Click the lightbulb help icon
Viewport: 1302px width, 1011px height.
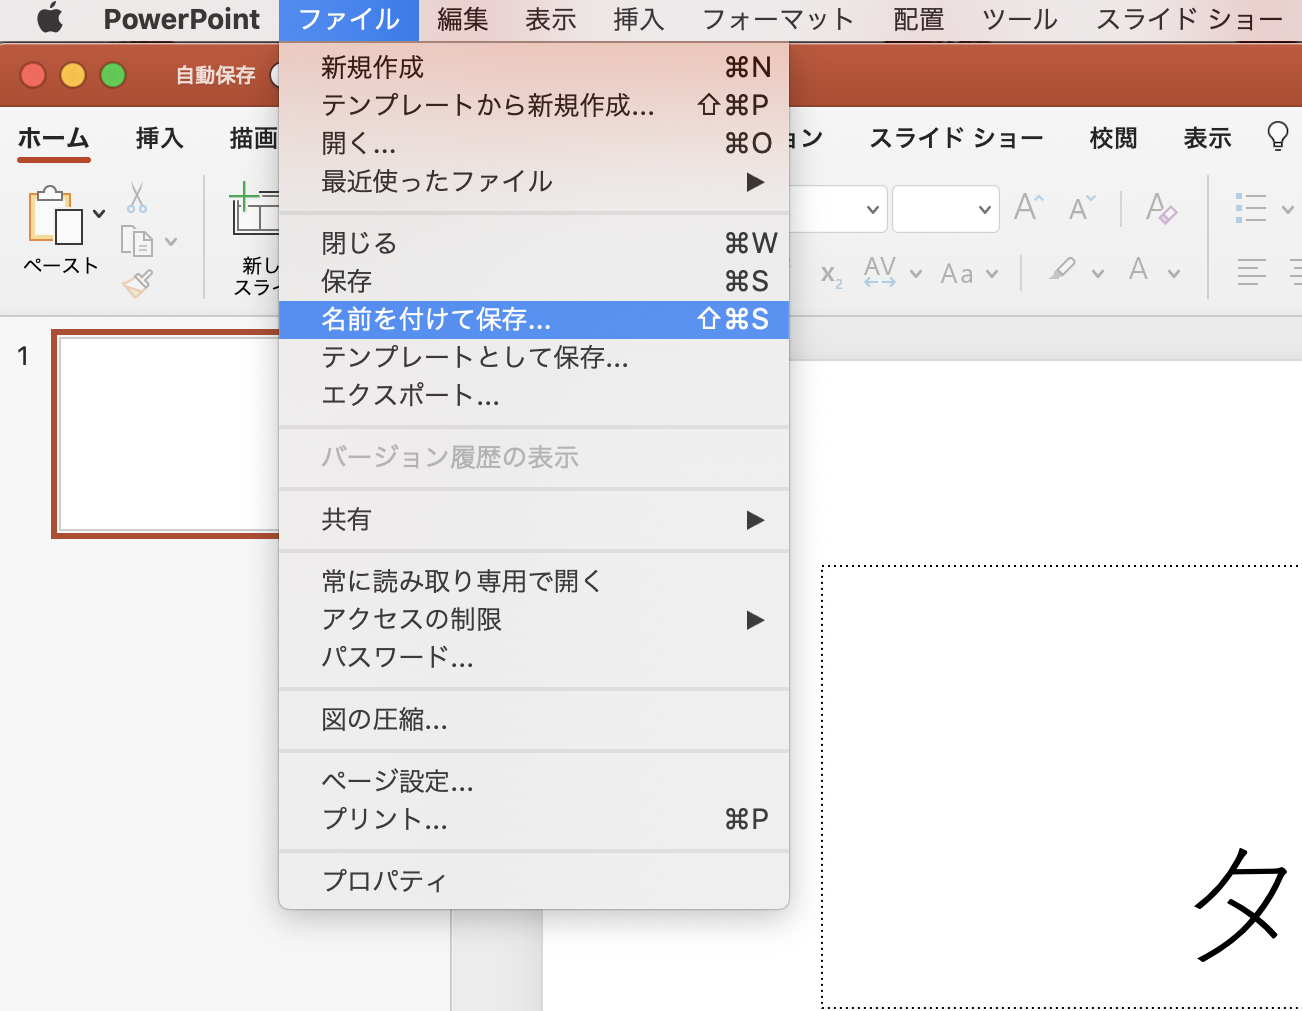1277,136
